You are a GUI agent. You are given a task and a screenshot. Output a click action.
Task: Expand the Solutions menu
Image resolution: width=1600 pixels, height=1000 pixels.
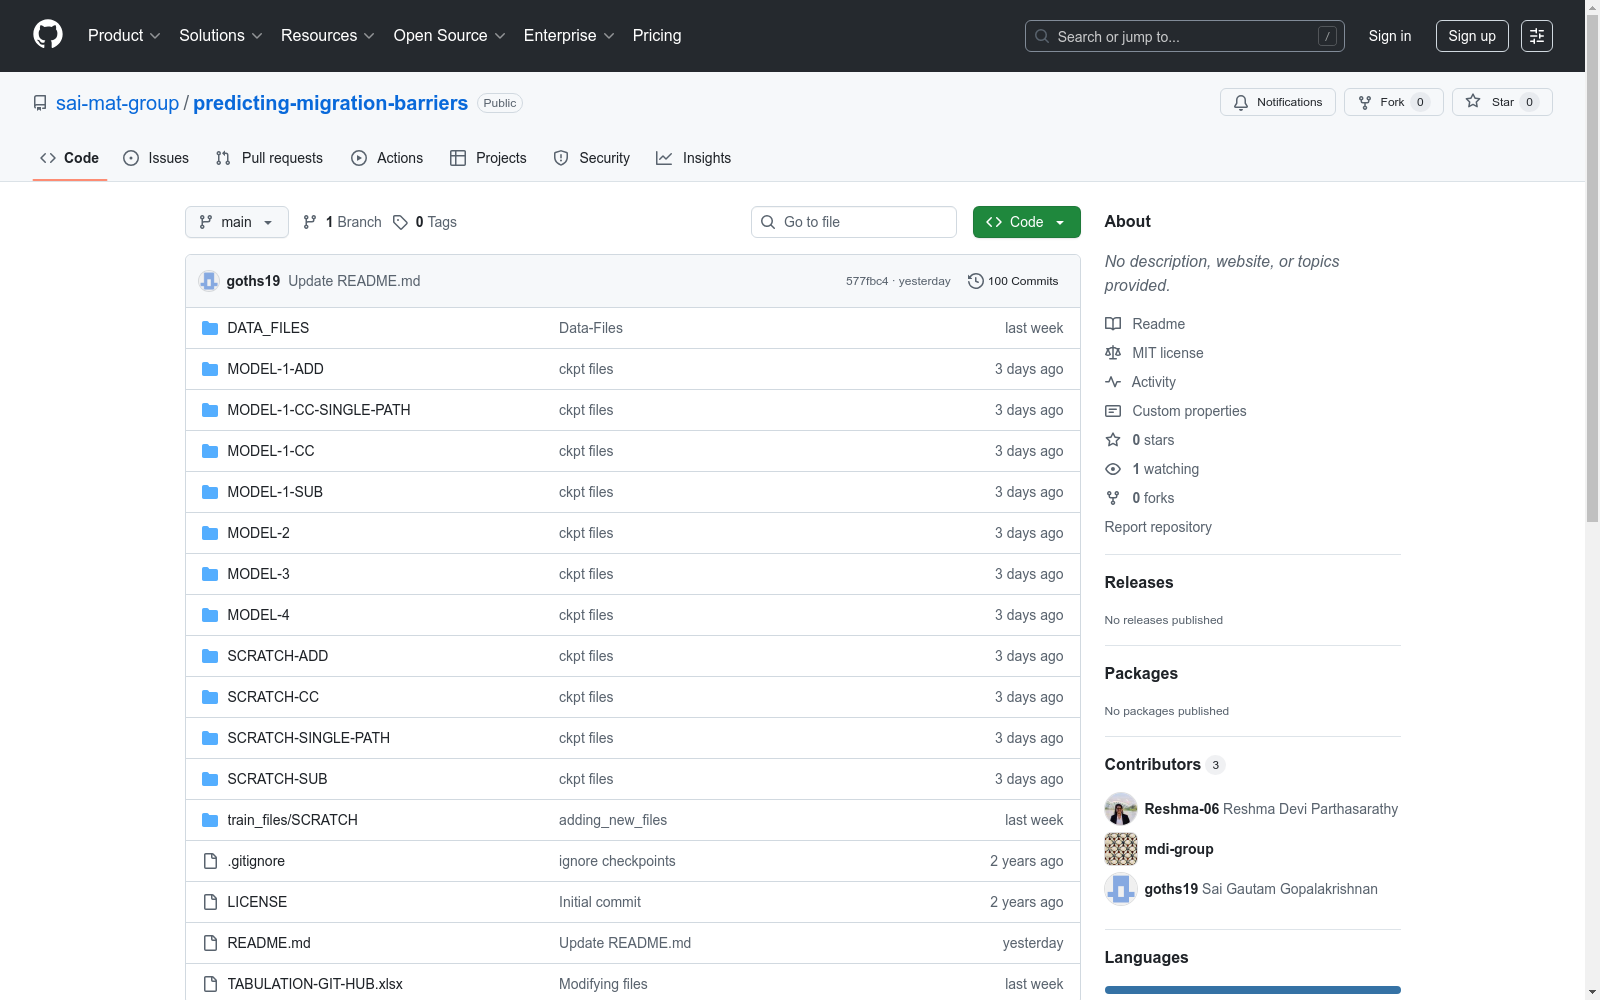[x=221, y=35]
